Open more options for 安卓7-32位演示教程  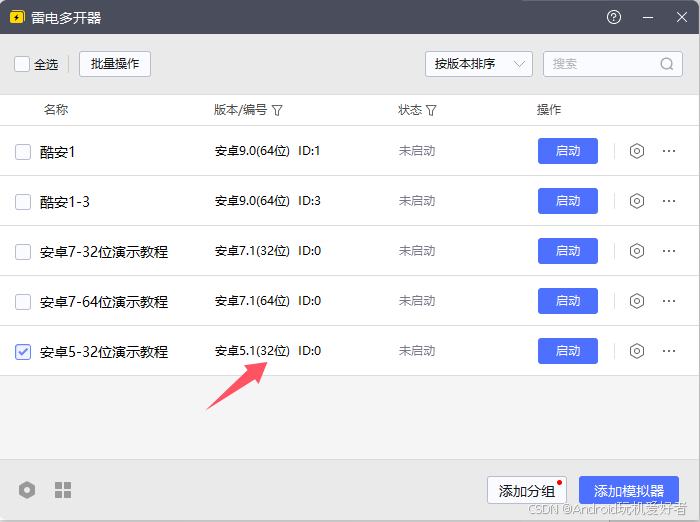[x=669, y=251]
